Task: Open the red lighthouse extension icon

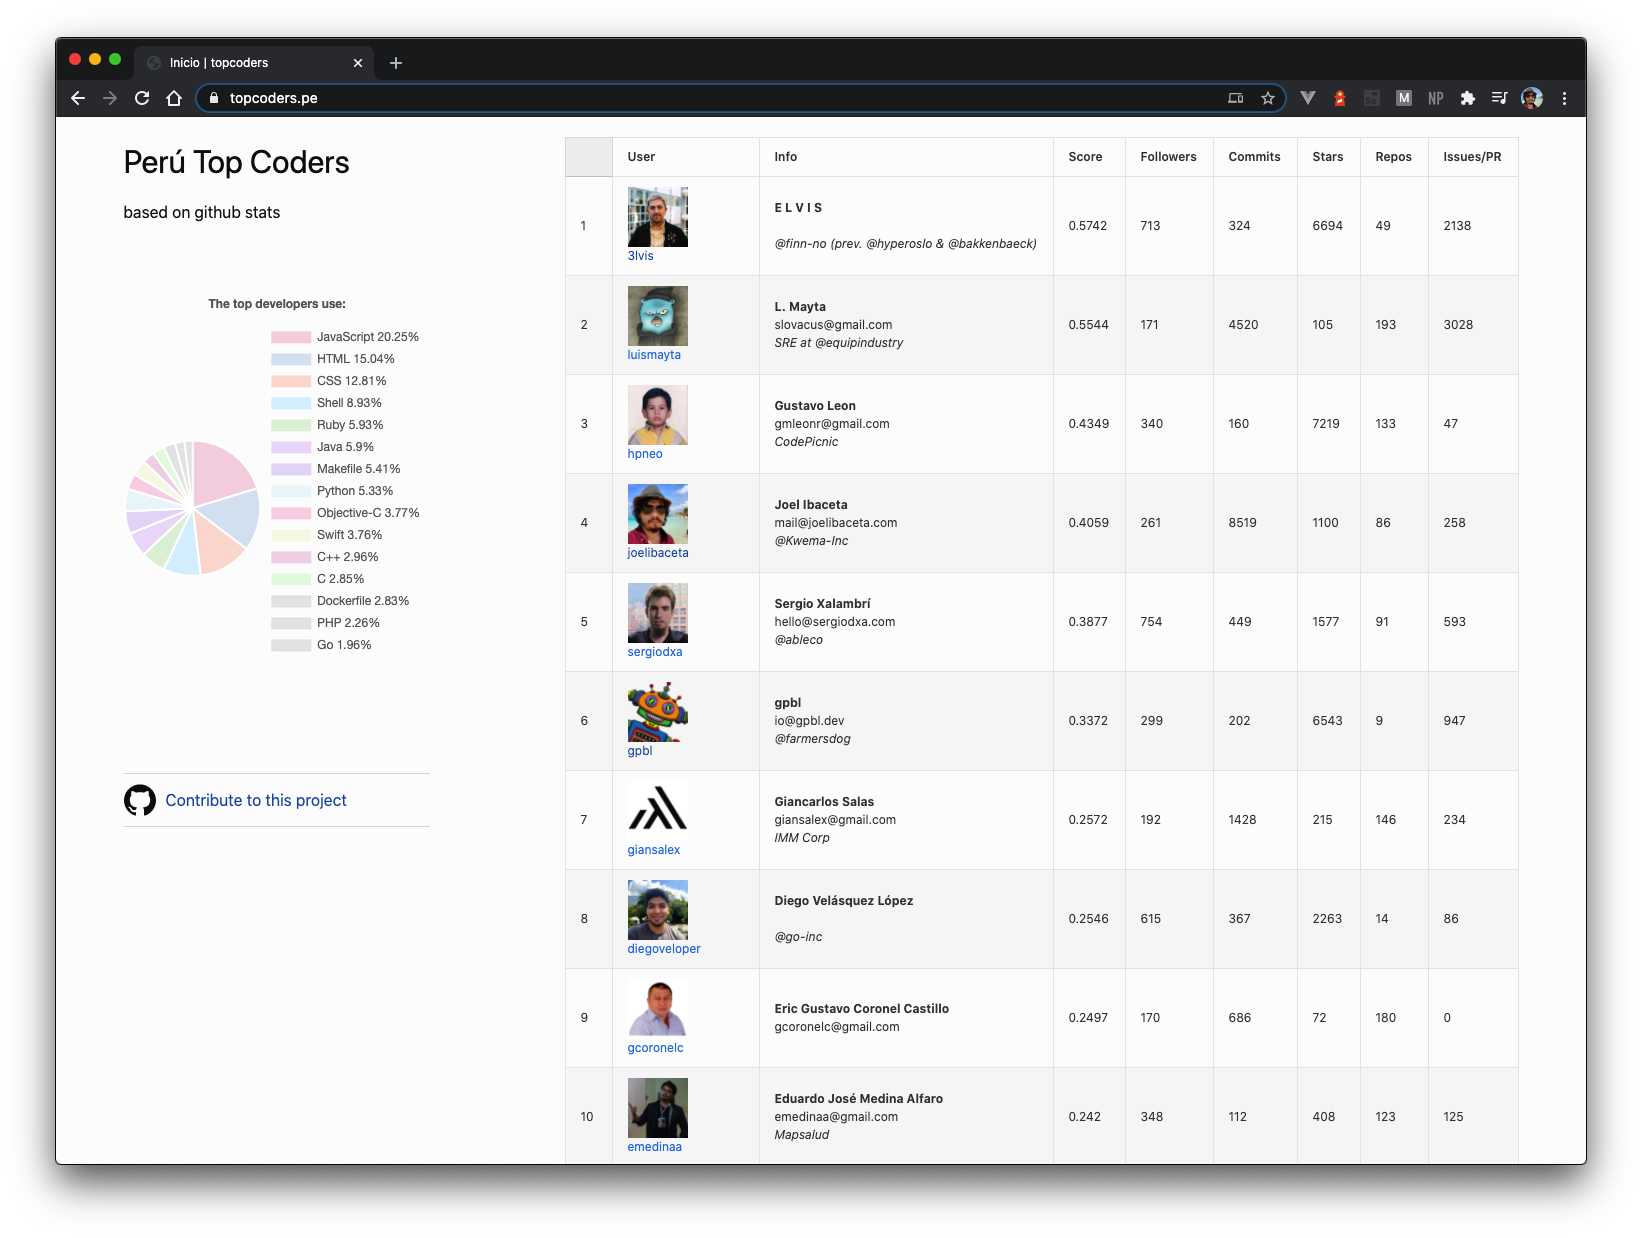Action: (x=1340, y=98)
